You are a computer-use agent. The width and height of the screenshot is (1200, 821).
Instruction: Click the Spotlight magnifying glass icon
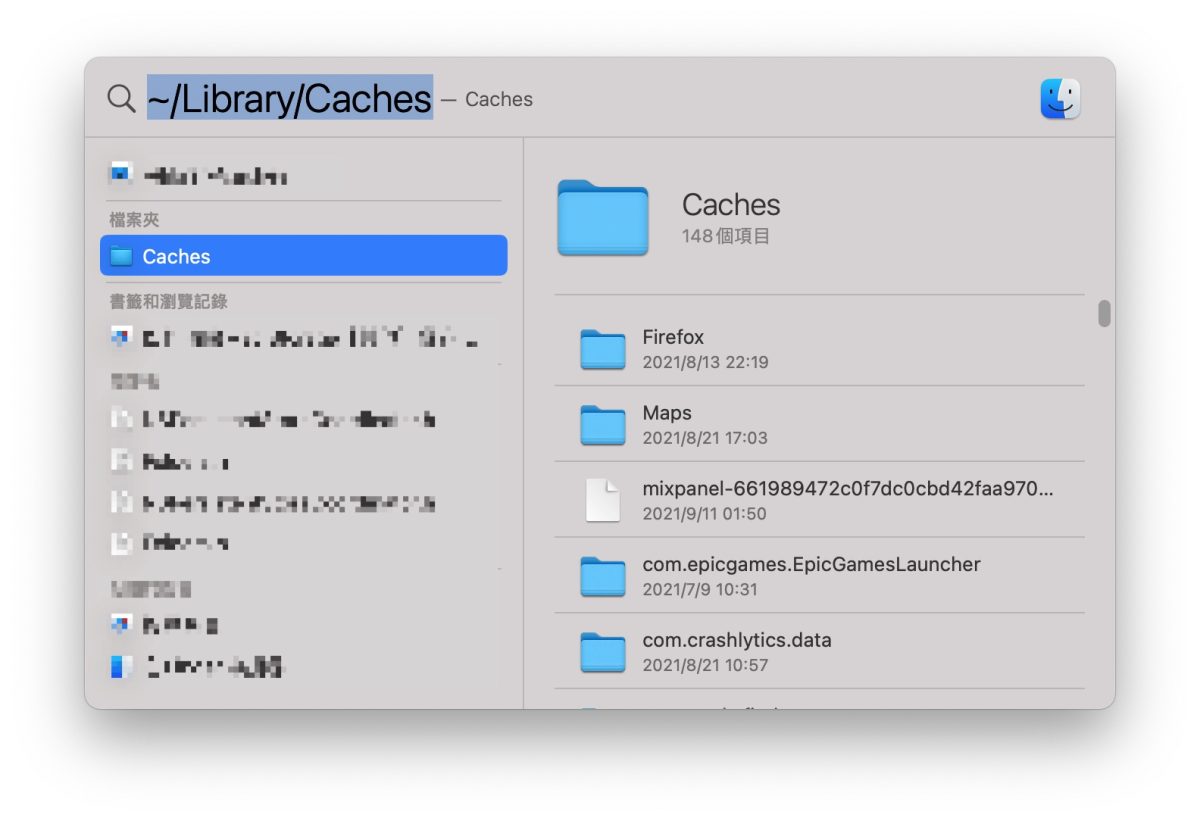tap(121, 98)
